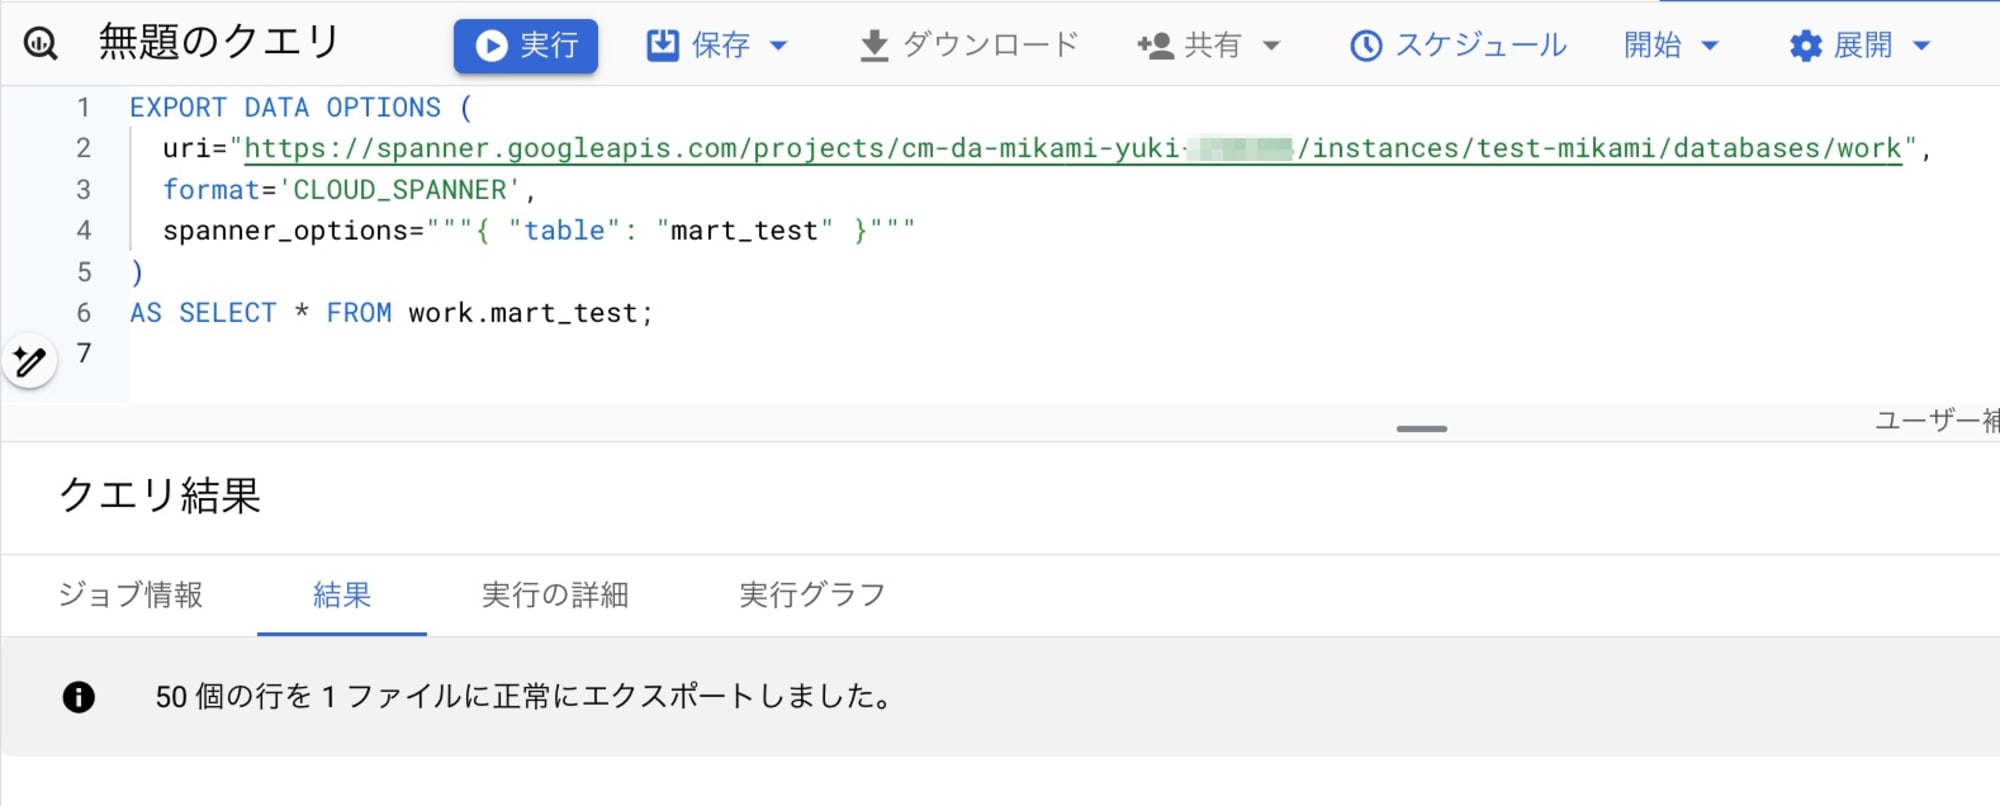Click the 50 個の行 export success message
Viewport: 2000px width, 806px height.
(x=525, y=697)
